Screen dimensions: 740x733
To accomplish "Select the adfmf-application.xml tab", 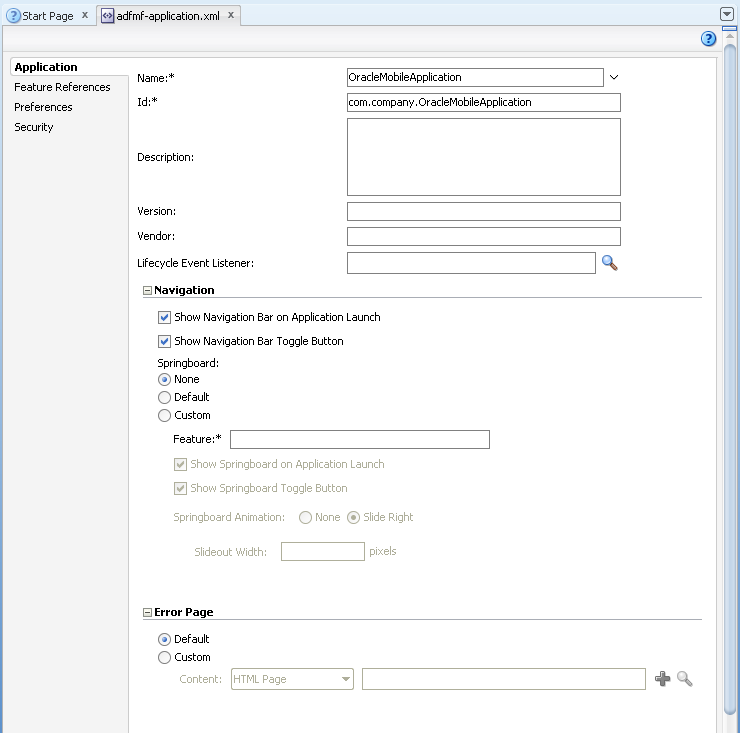I will (168, 16).
